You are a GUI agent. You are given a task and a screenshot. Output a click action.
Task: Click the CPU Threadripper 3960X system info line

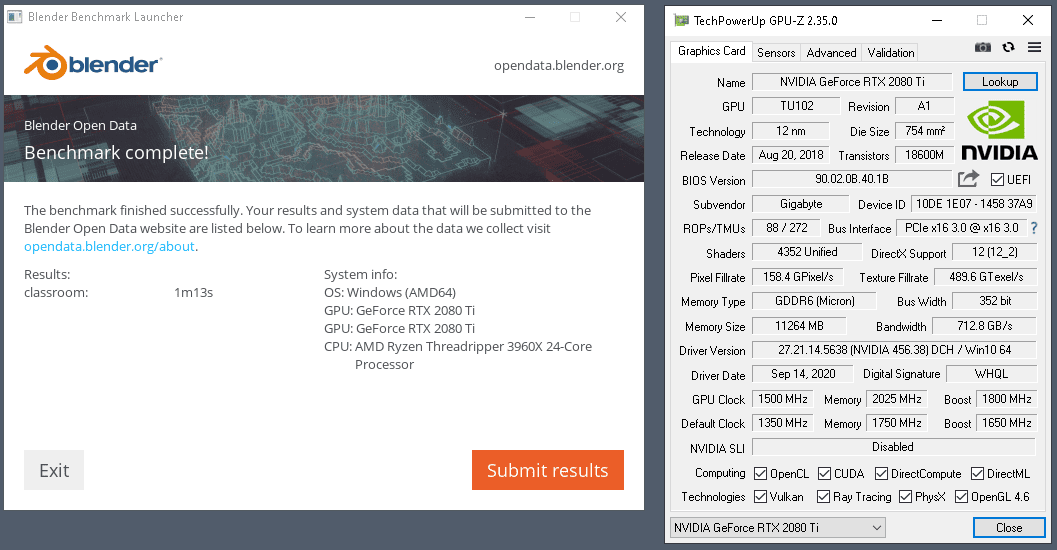point(458,355)
